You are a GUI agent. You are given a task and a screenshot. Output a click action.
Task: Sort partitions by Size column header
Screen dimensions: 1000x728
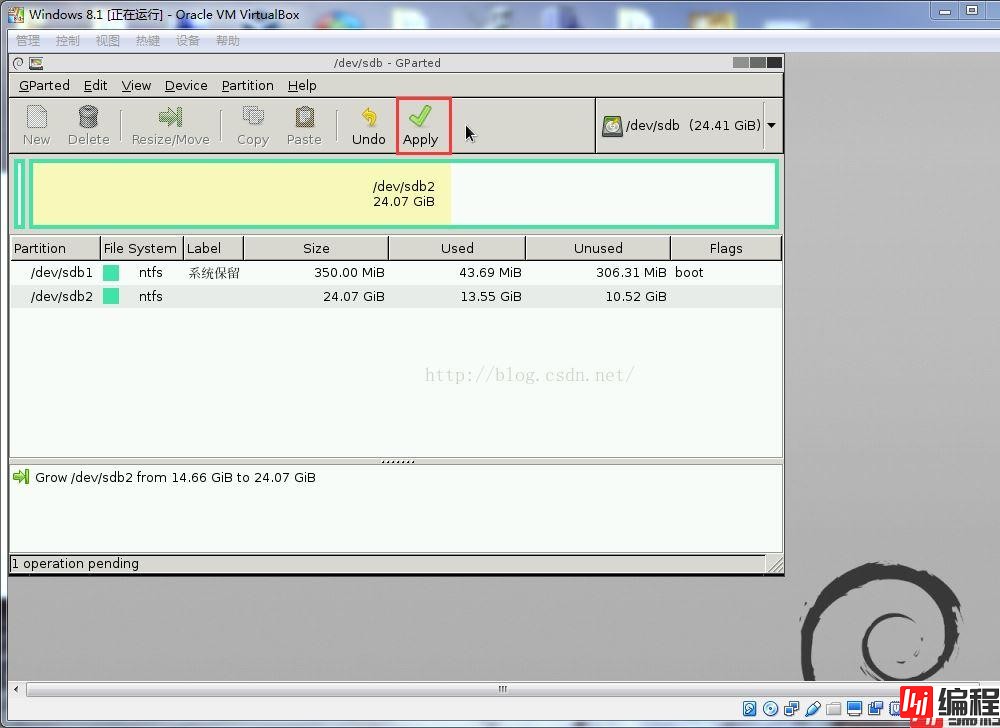tap(316, 248)
